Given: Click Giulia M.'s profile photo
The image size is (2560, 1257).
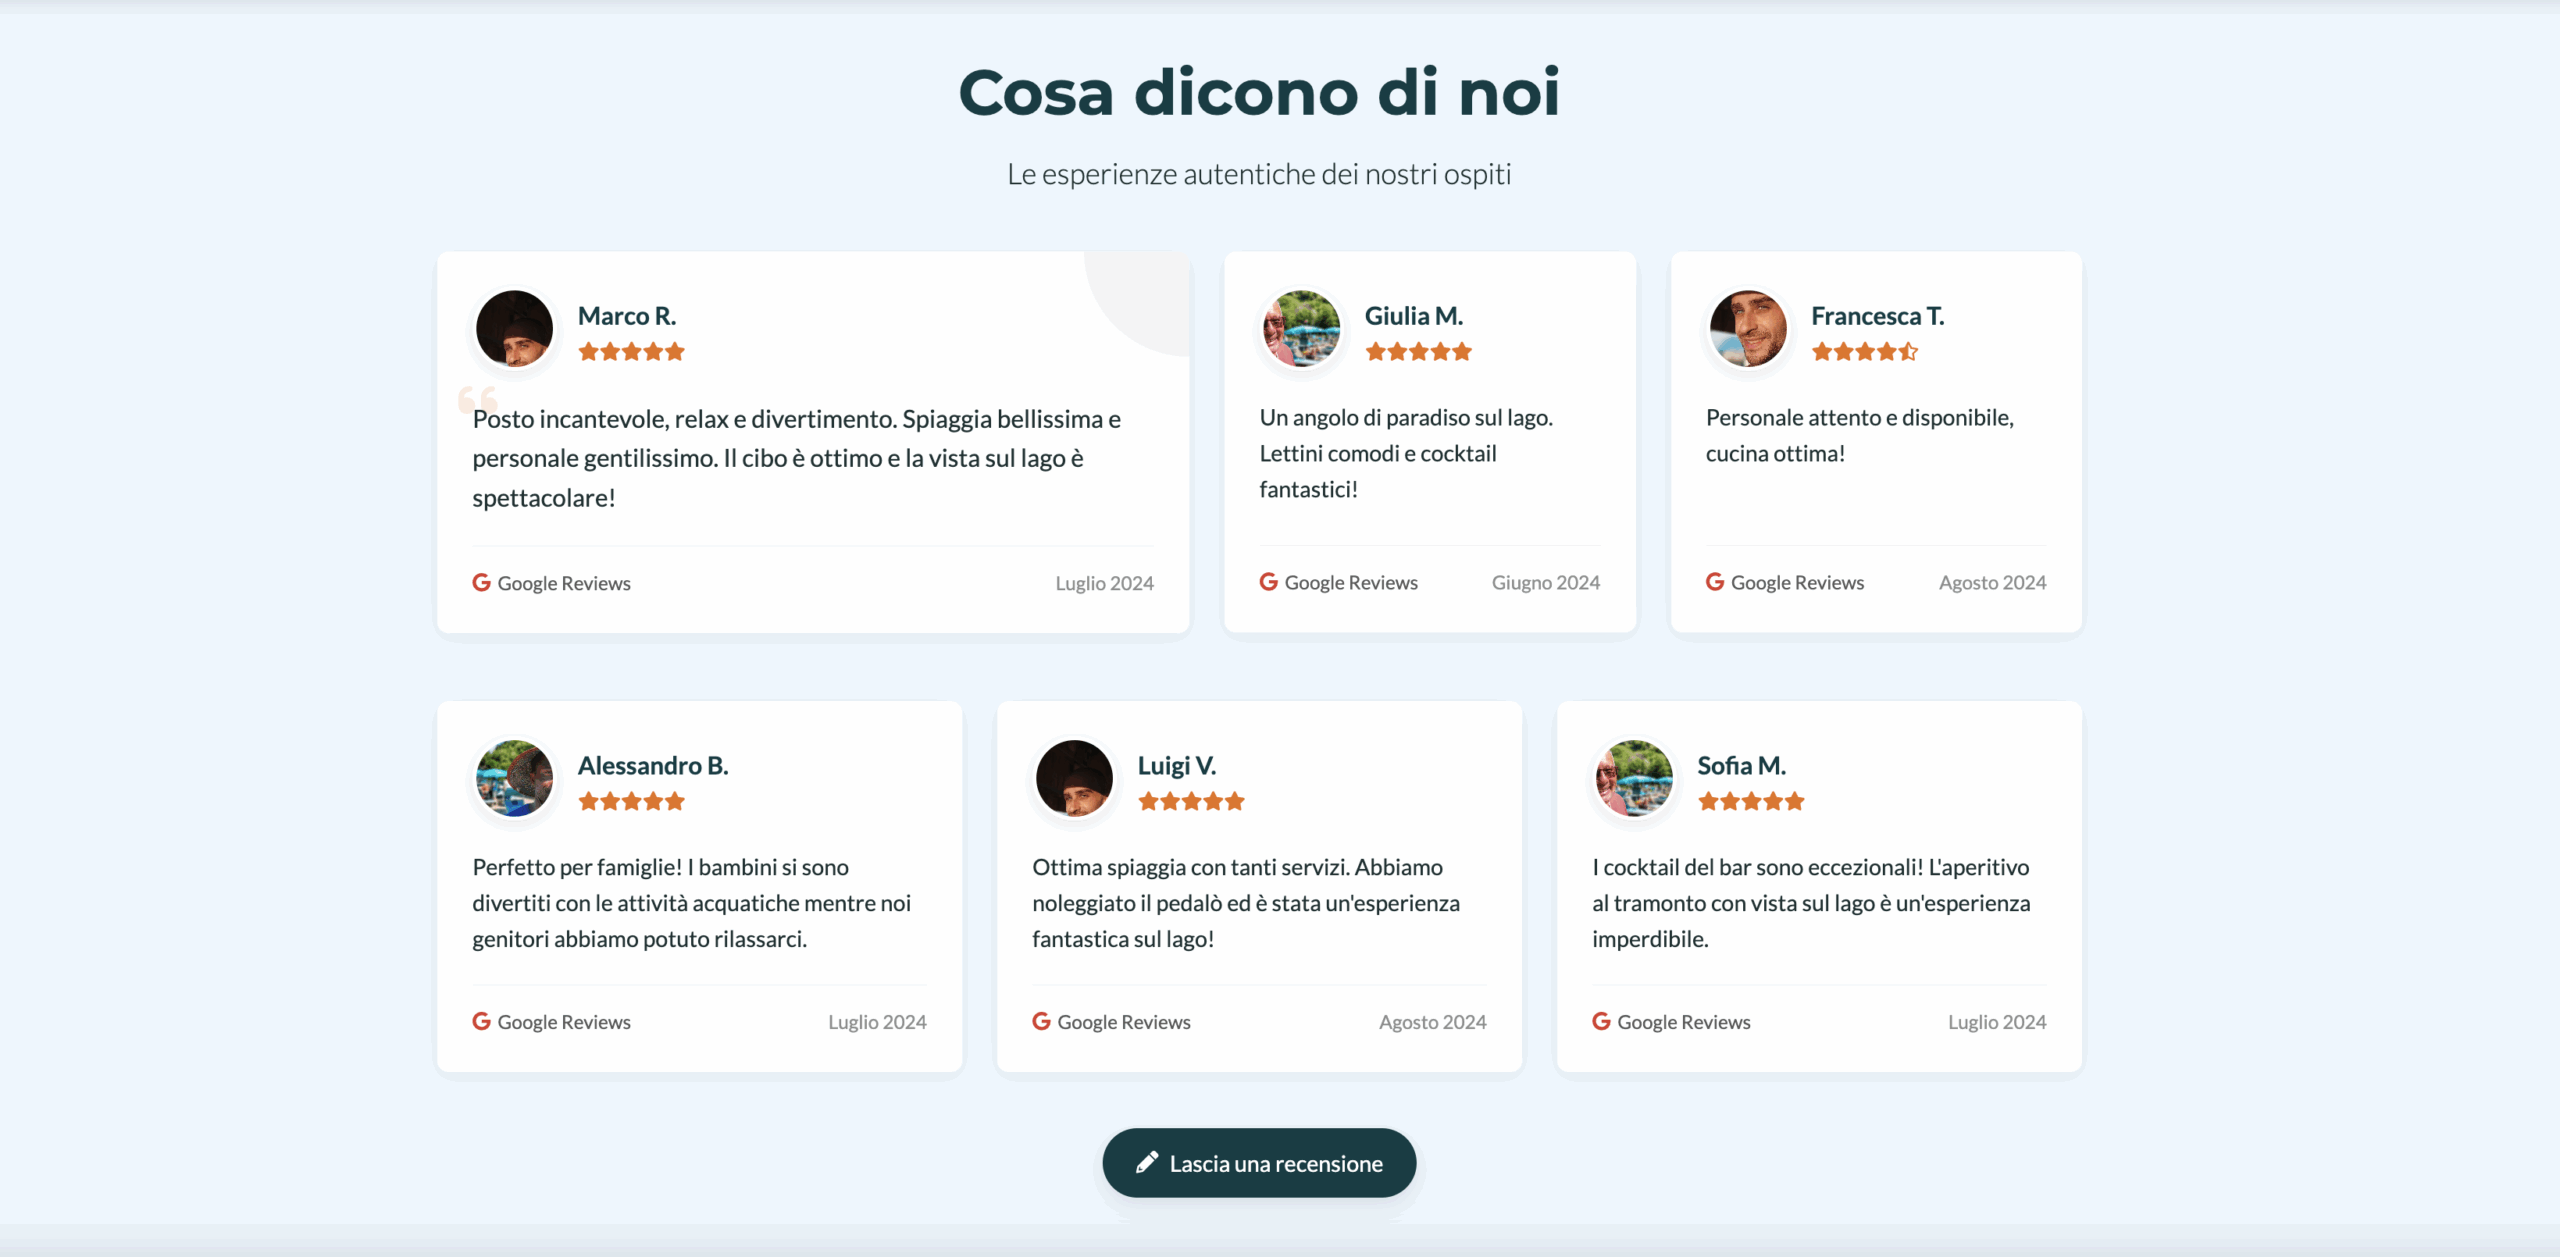Looking at the screenshot, I should [x=1301, y=328].
